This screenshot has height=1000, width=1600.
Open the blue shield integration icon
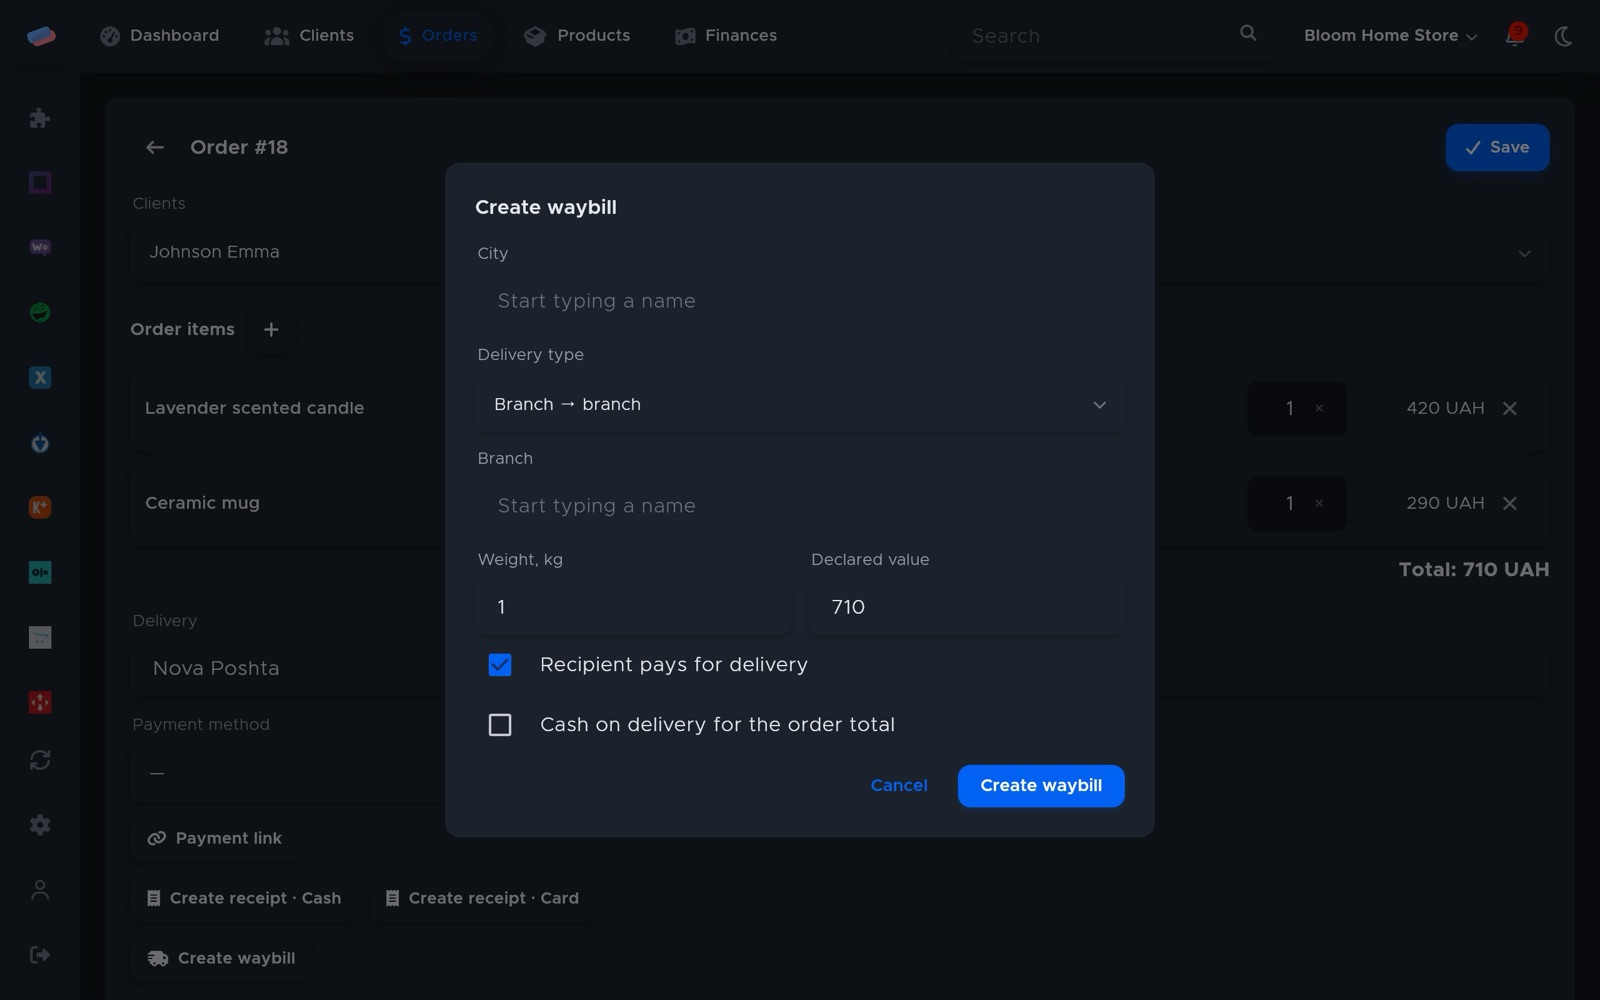[x=40, y=443]
